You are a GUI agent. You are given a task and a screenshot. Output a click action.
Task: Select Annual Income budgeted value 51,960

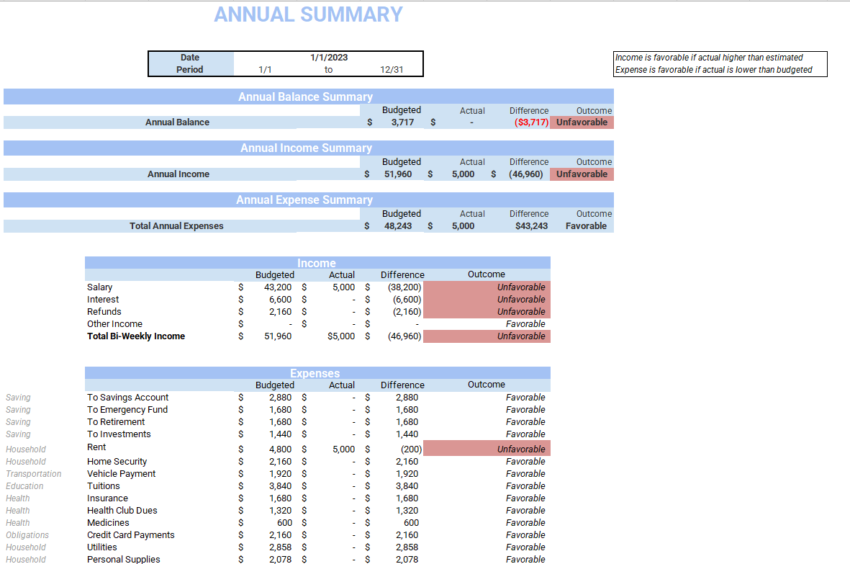398,174
